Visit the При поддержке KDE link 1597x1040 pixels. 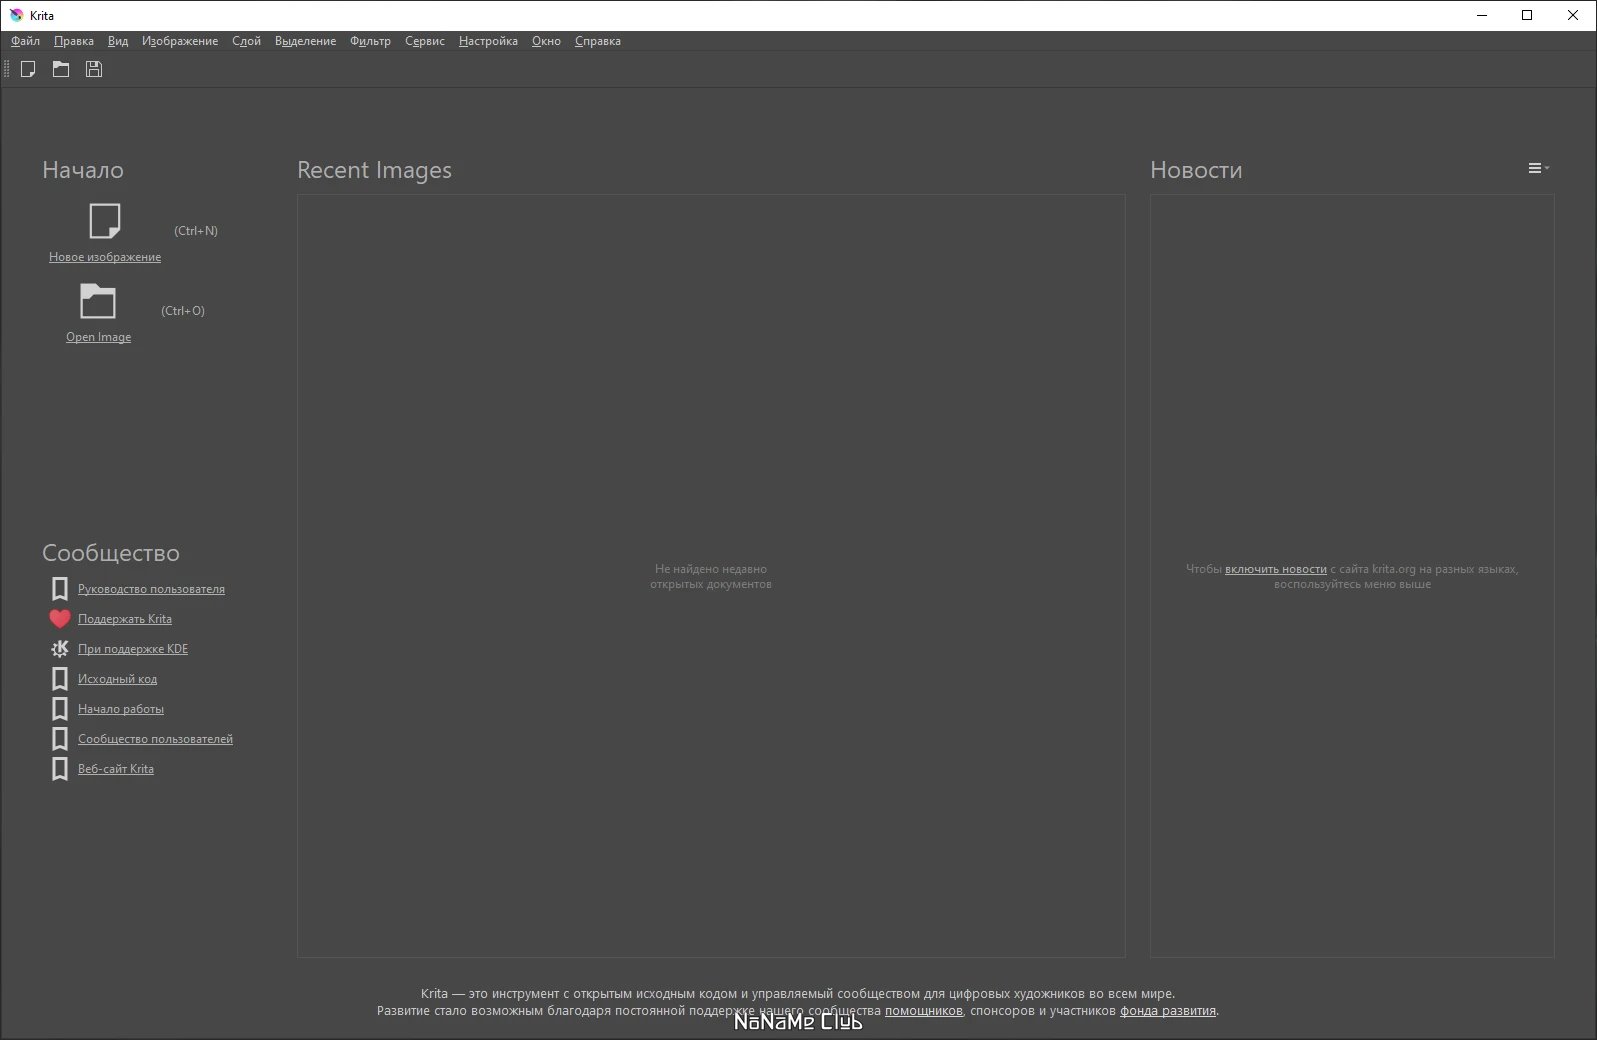(x=133, y=649)
